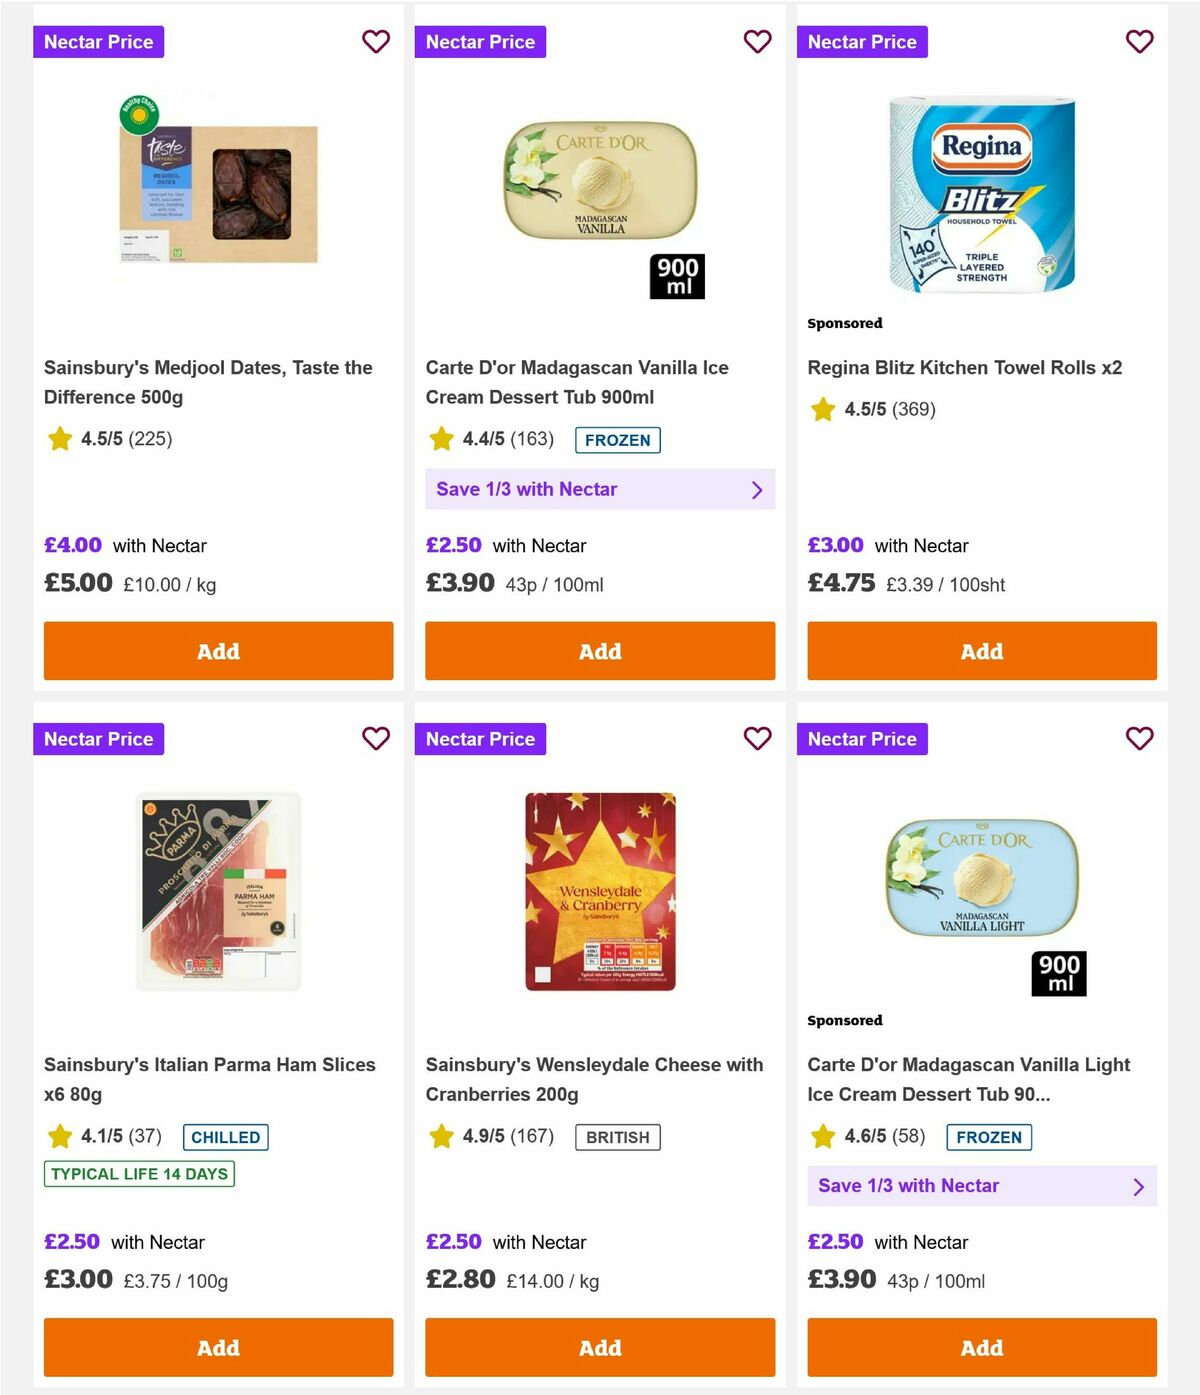Click heart icon on Carte D'or Vanilla tub

point(758,42)
